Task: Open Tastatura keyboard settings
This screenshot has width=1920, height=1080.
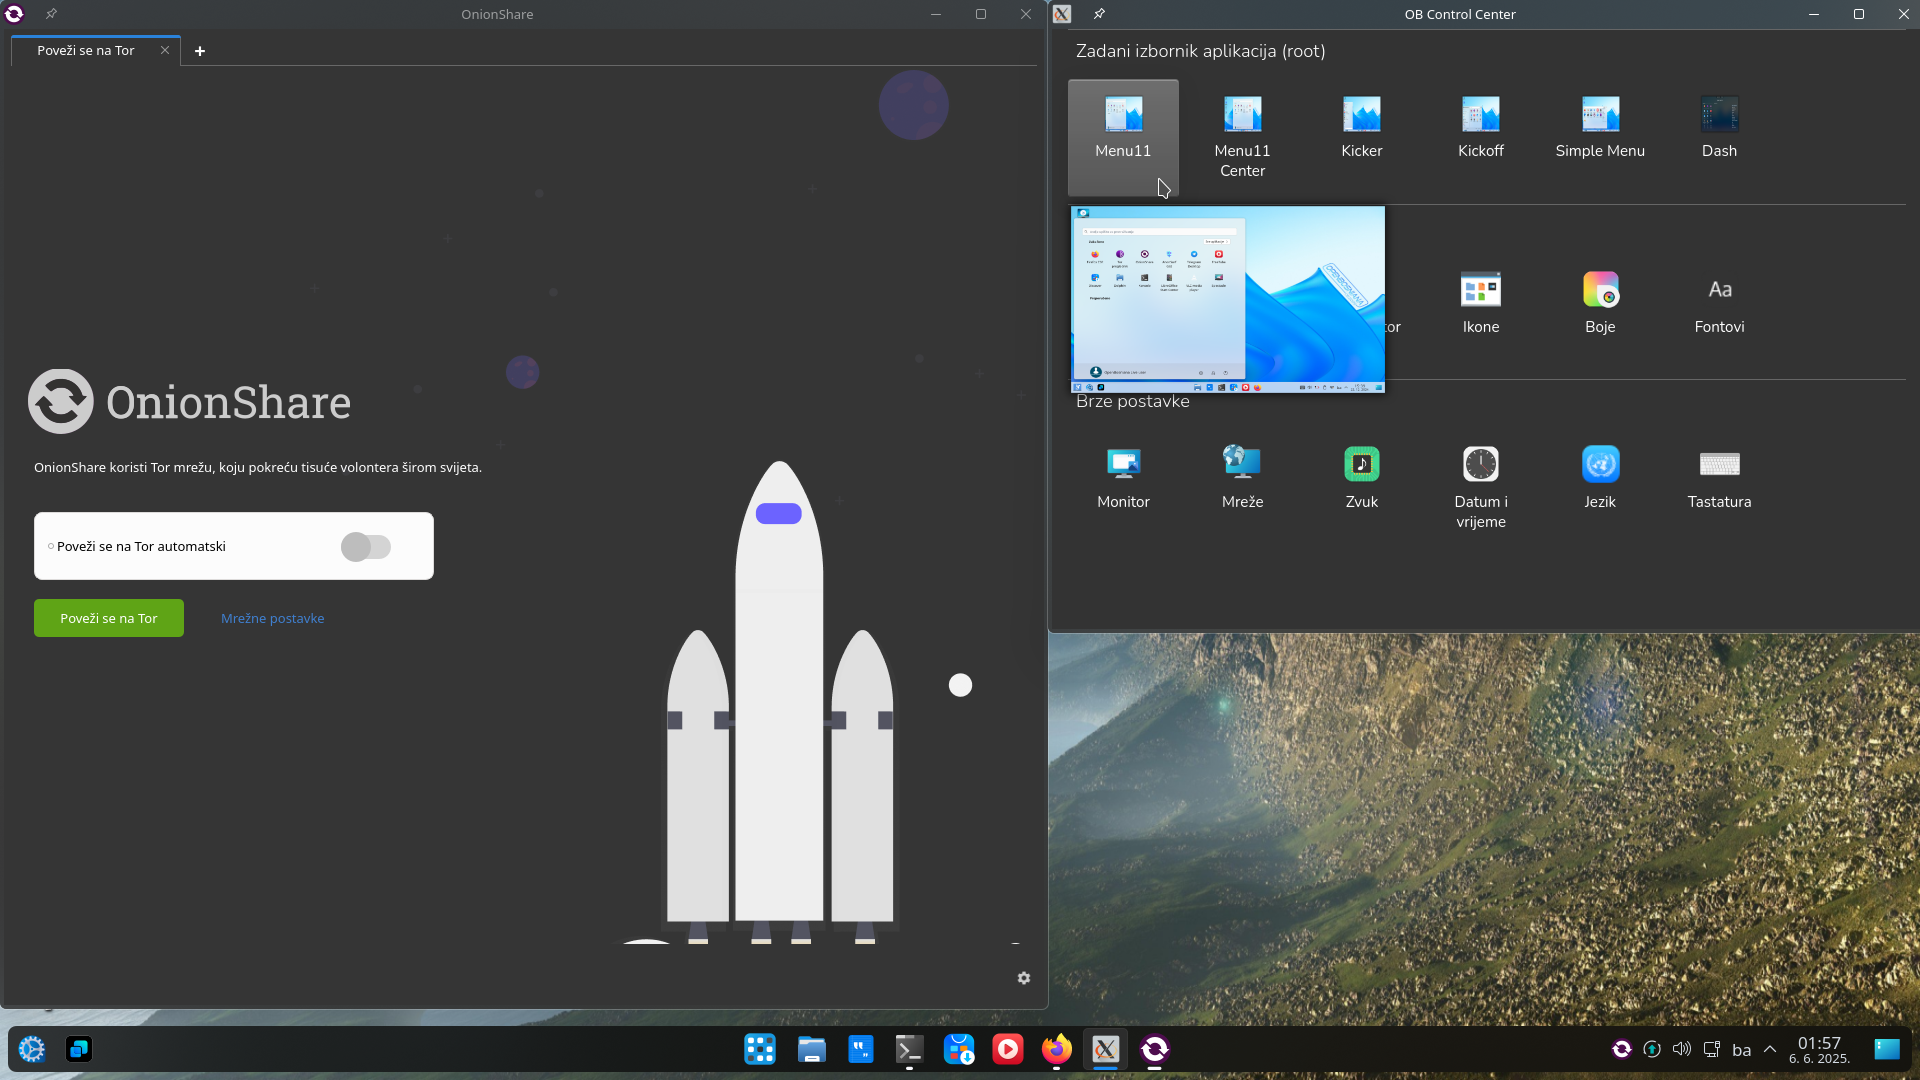Action: click(1719, 478)
